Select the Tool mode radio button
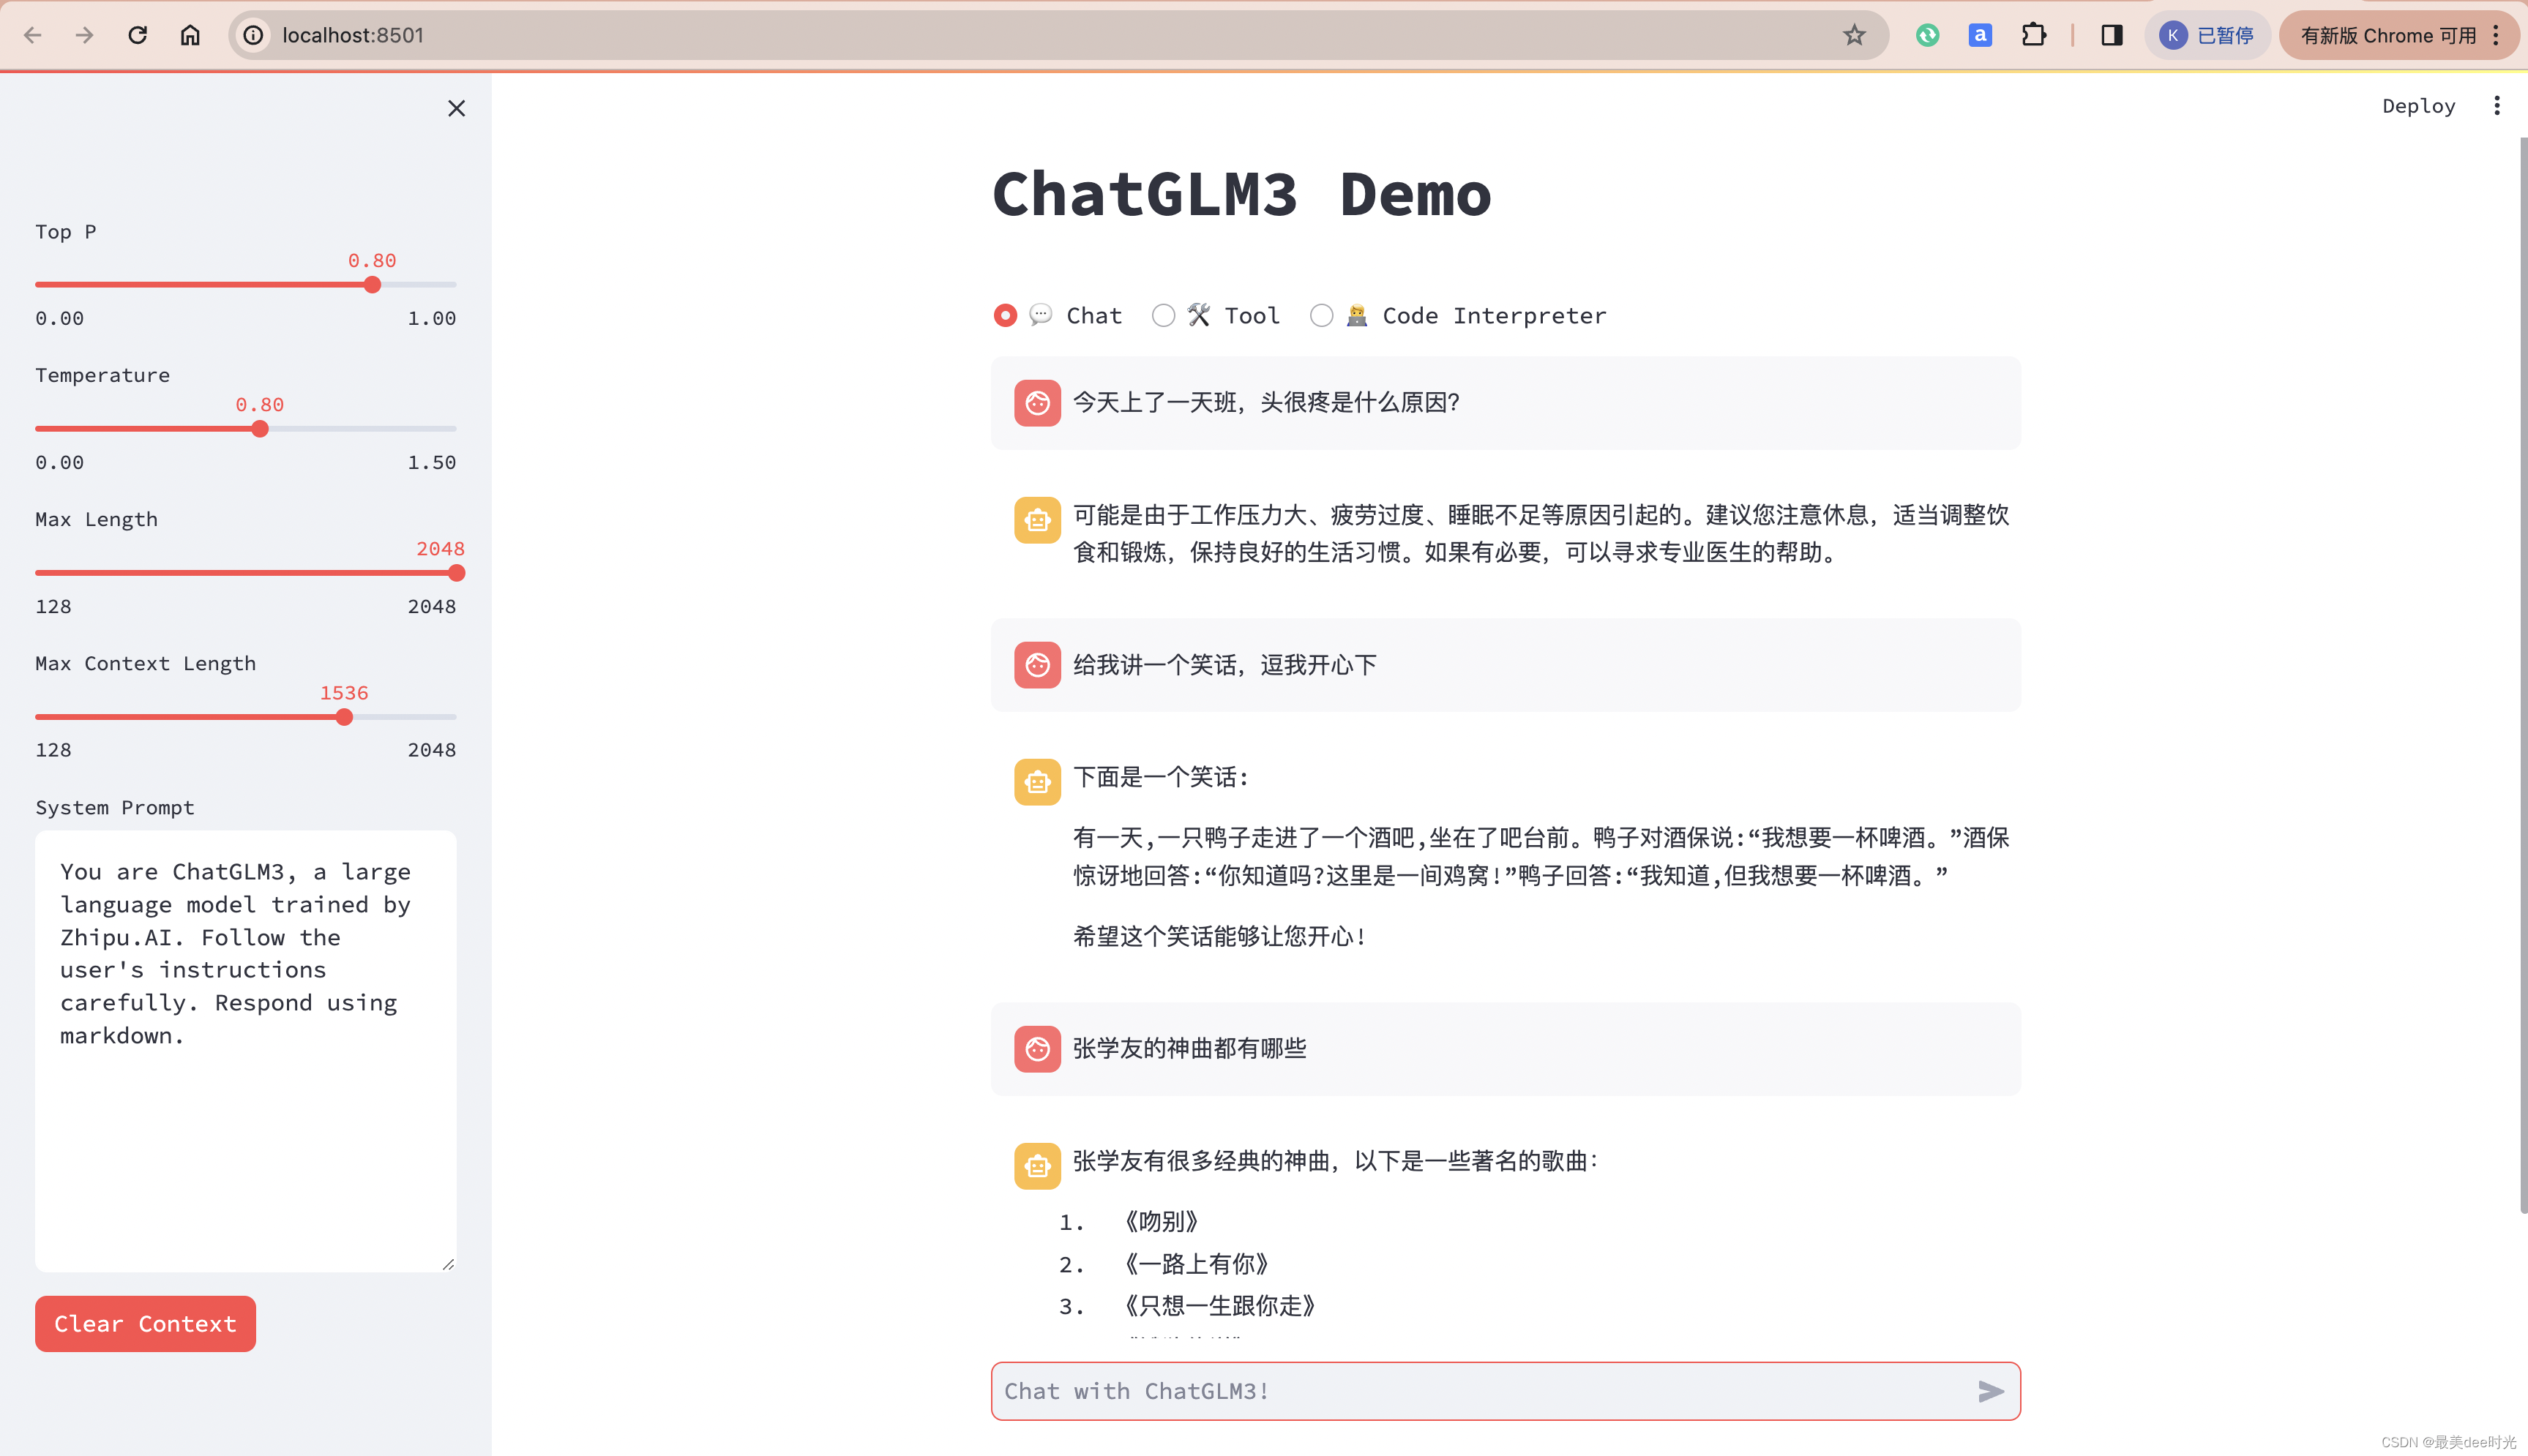 1163,316
